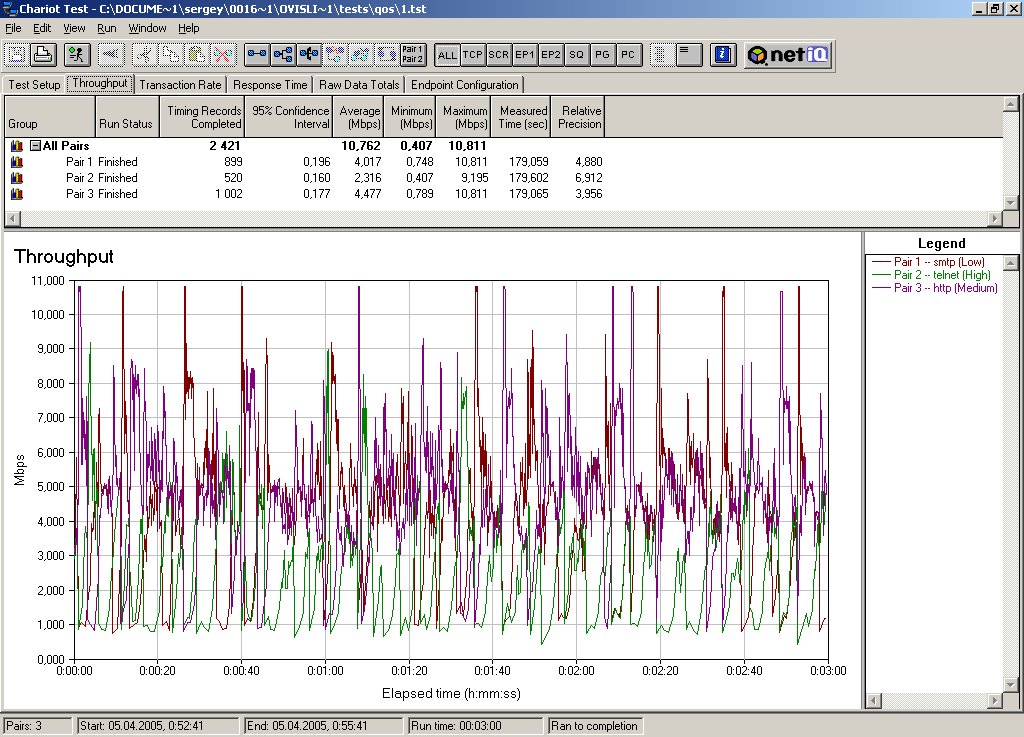This screenshot has height=737, width=1024.
Task: Click the Save toolbar icon
Action: (18, 55)
